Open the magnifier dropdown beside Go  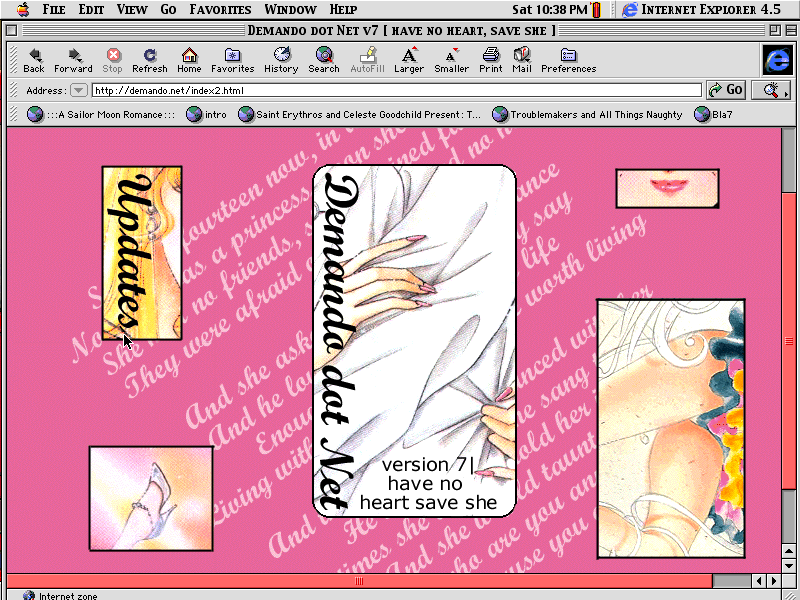(772, 90)
